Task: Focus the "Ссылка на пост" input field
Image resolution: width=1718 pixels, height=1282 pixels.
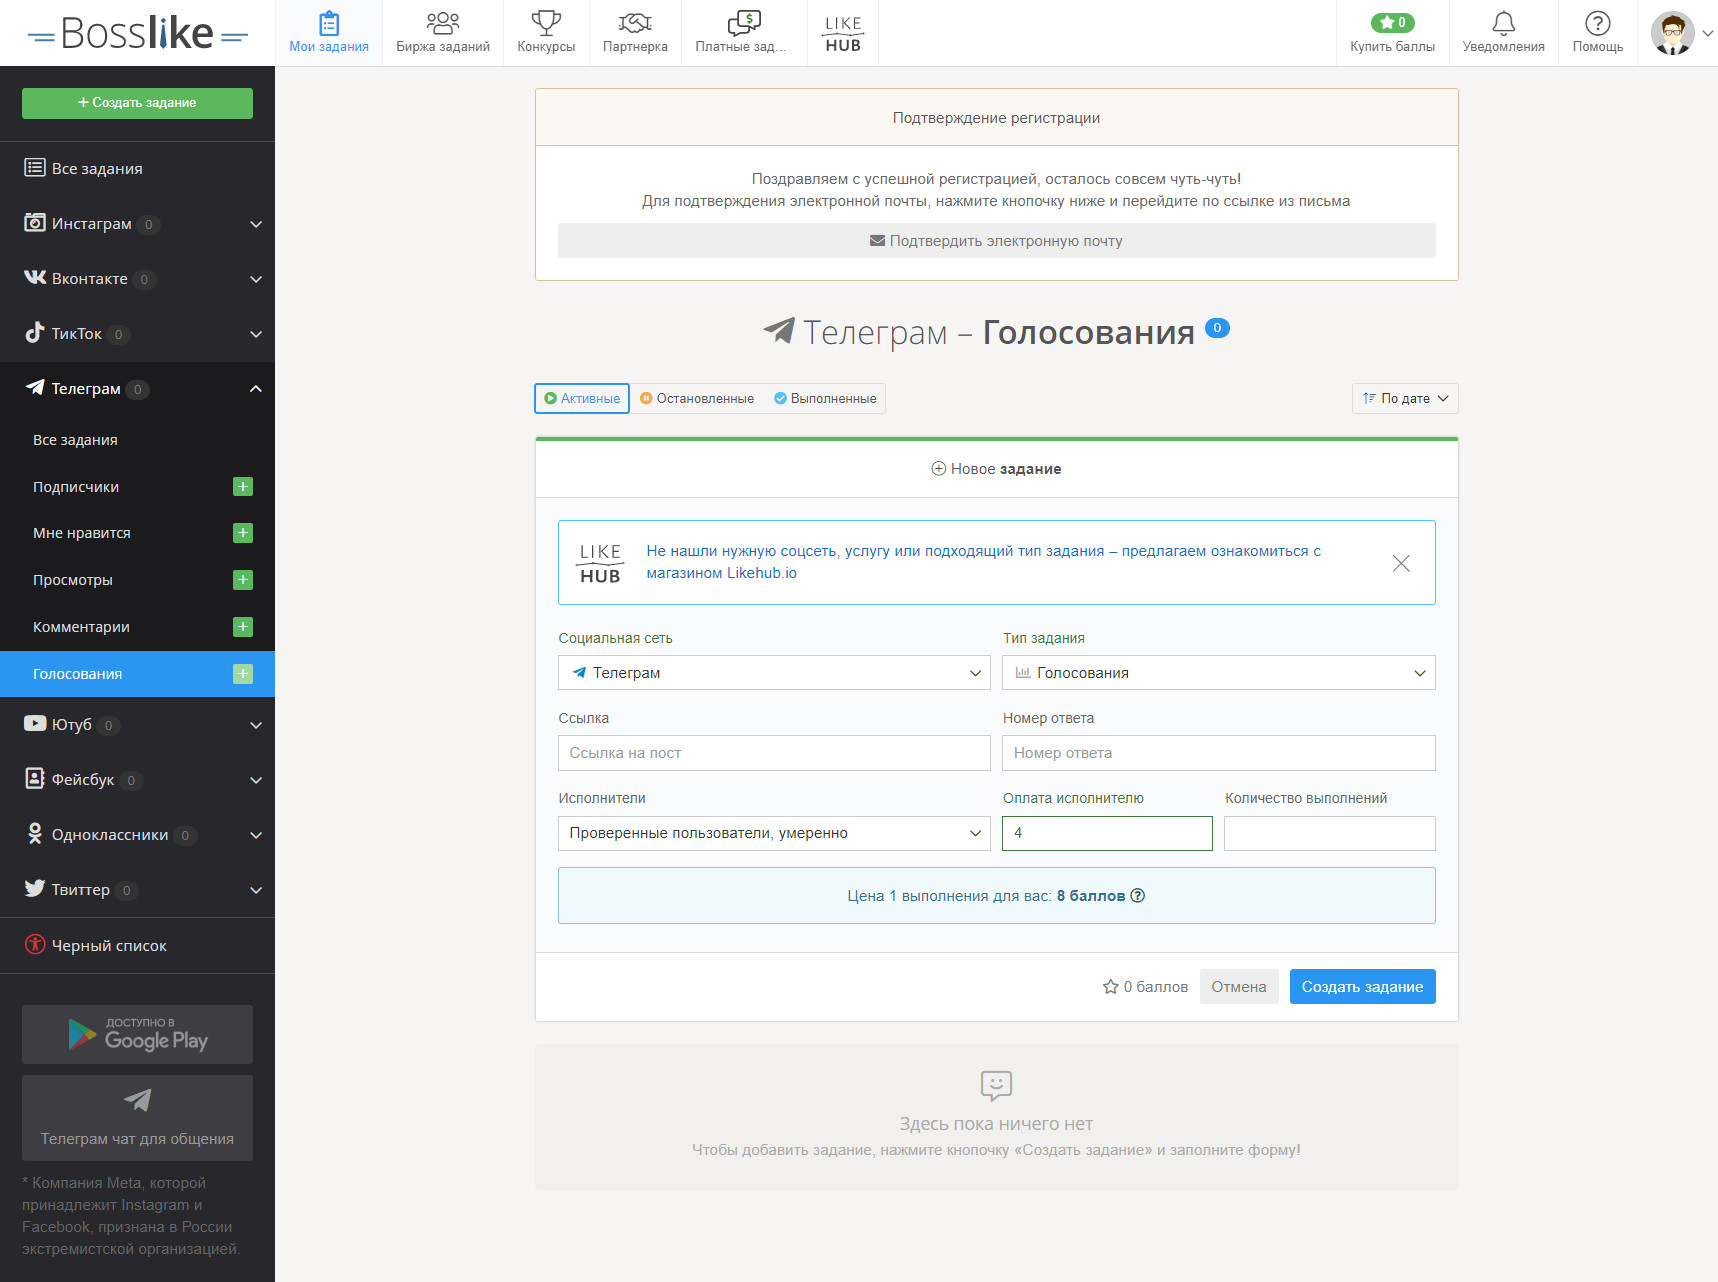Action: 774,753
